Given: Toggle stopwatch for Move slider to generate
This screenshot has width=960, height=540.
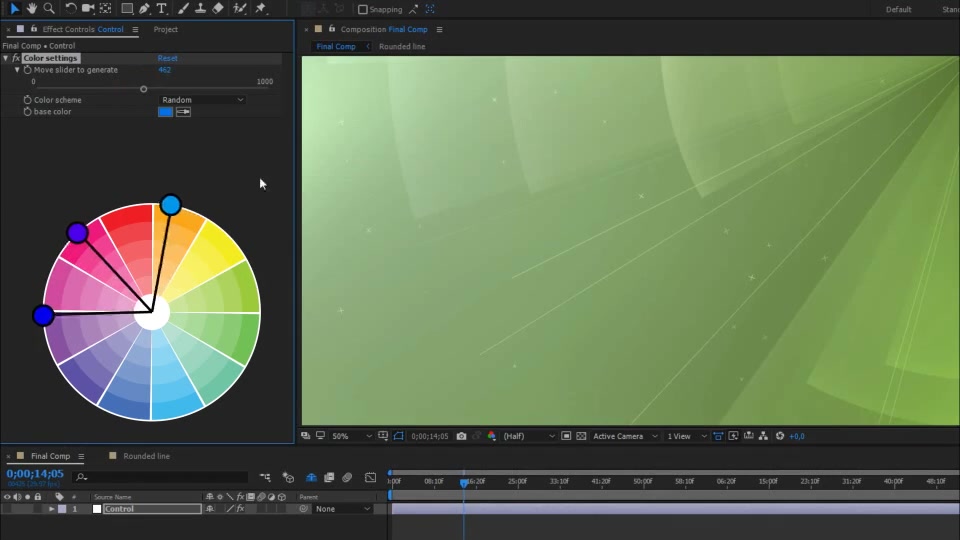Looking at the screenshot, I should 27,70.
